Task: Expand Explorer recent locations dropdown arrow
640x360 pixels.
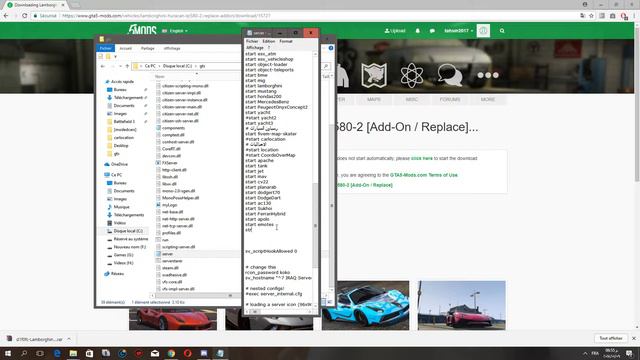Action: pyautogui.click(x=120, y=66)
